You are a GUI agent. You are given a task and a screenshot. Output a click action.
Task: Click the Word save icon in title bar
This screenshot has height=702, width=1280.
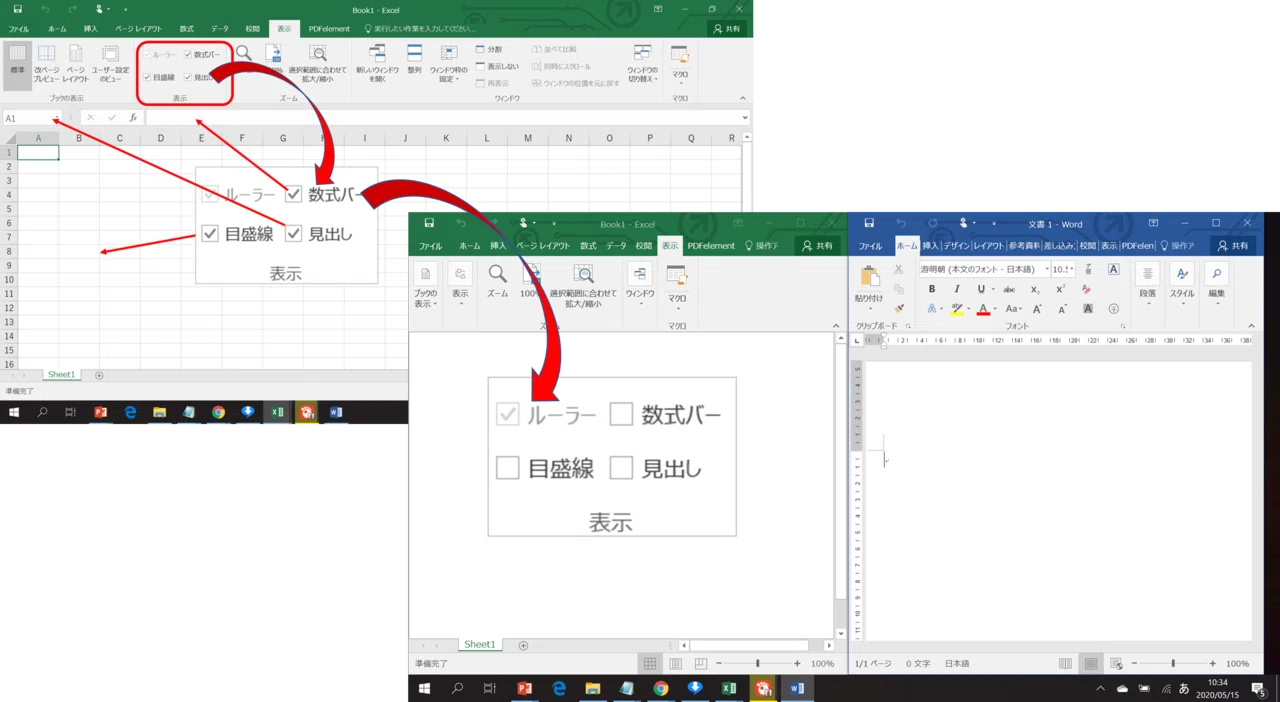pyautogui.click(x=869, y=223)
